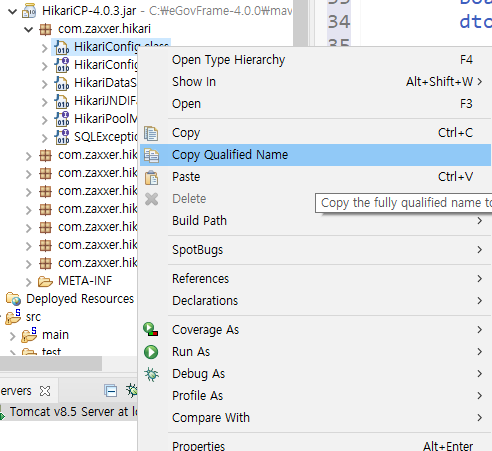The height and width of the screenshot is (451, 492).
Task: Choose Paste from the context menu
Action: [315, 177]
